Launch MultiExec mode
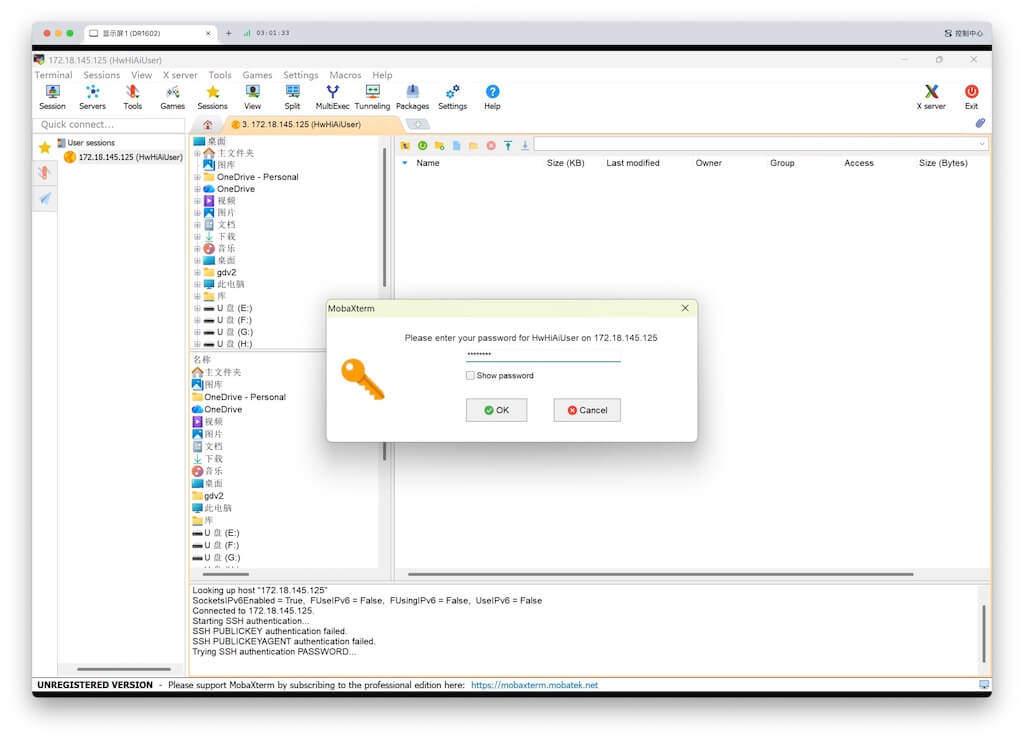 click(x=332, y=96)
